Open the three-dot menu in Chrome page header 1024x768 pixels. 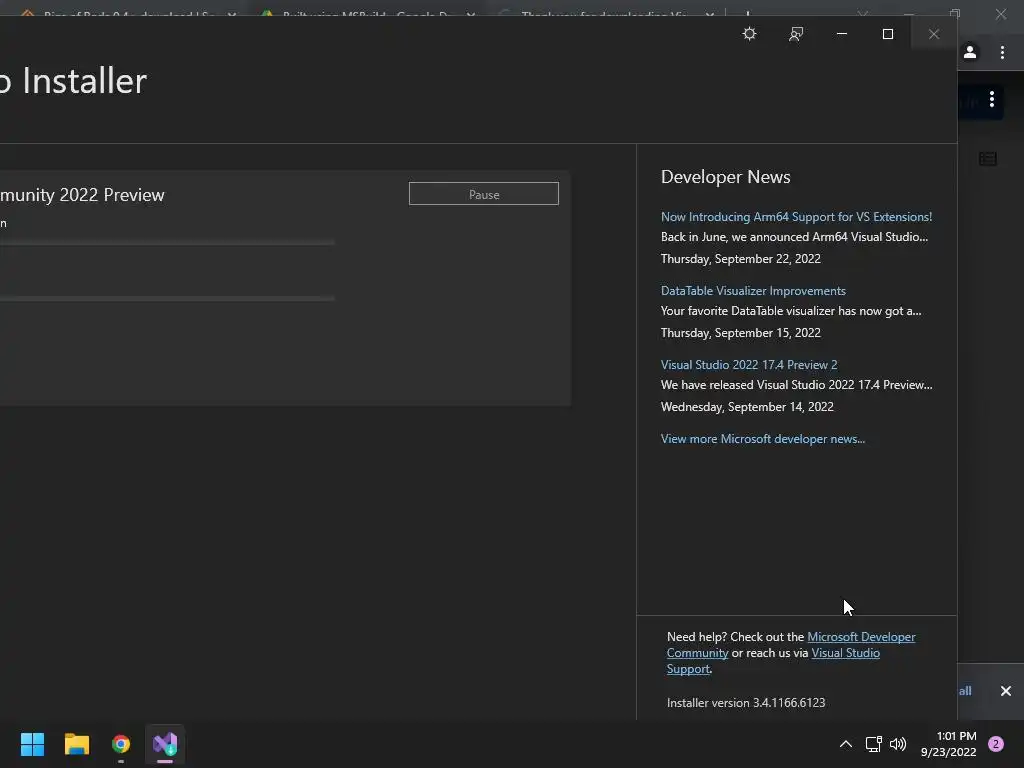point(992,99)
